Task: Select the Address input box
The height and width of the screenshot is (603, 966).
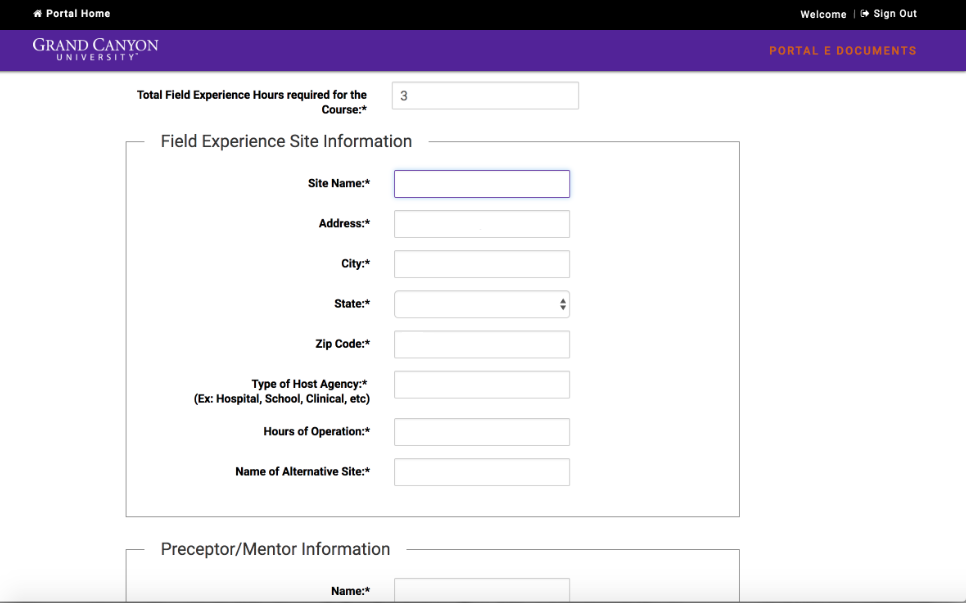Action: tap(482, 224)
